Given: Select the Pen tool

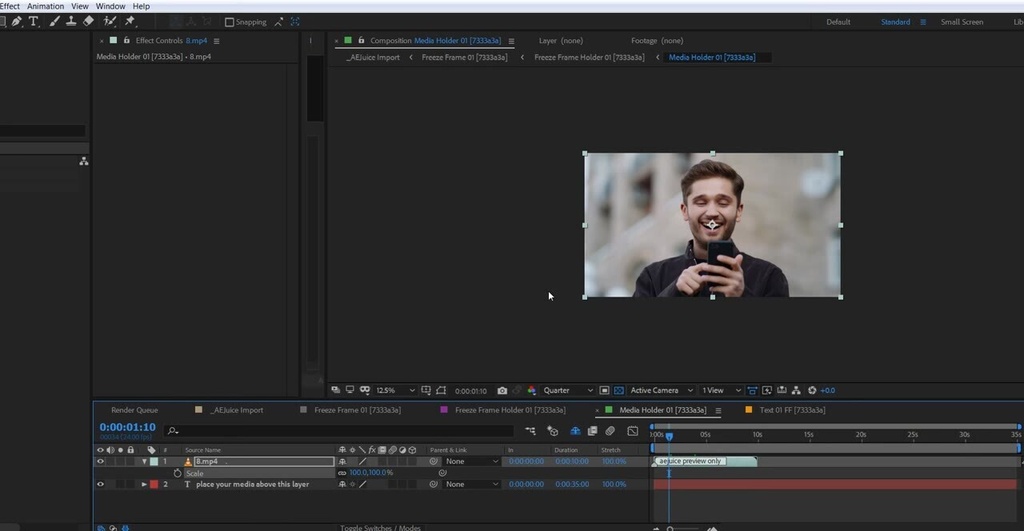Looking at the screenshot, I should (x=16, y=22).
